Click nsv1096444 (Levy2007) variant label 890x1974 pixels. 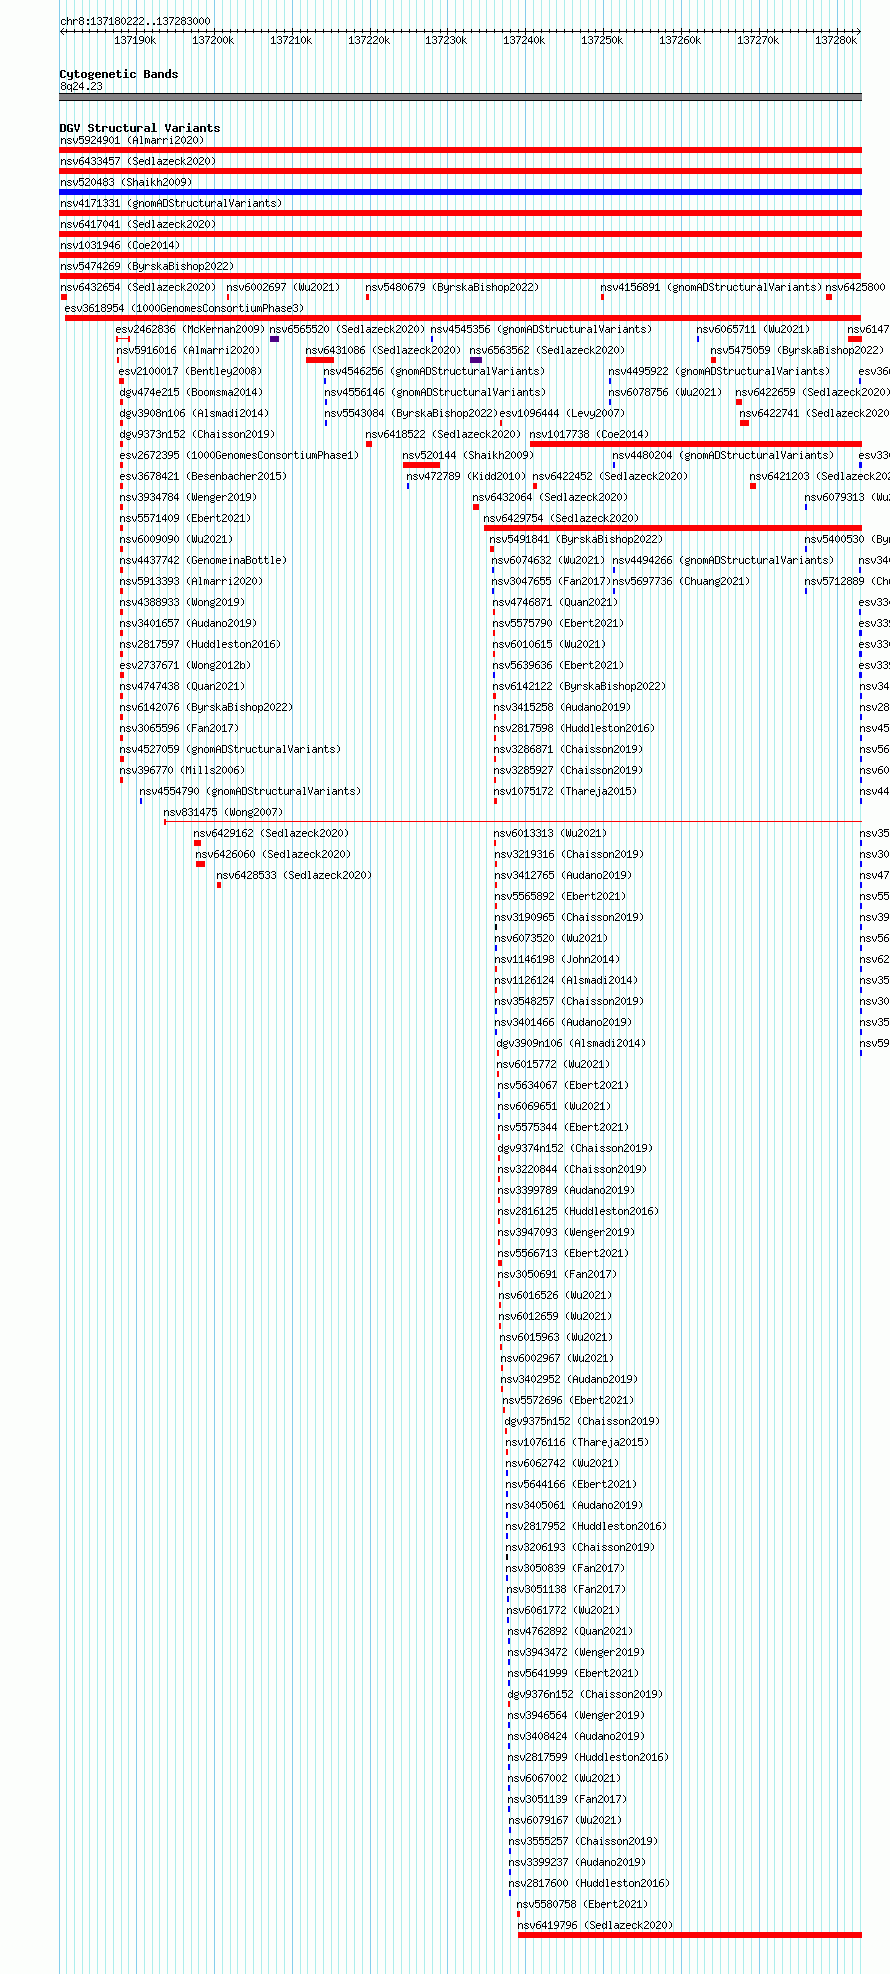coord(562,413)
